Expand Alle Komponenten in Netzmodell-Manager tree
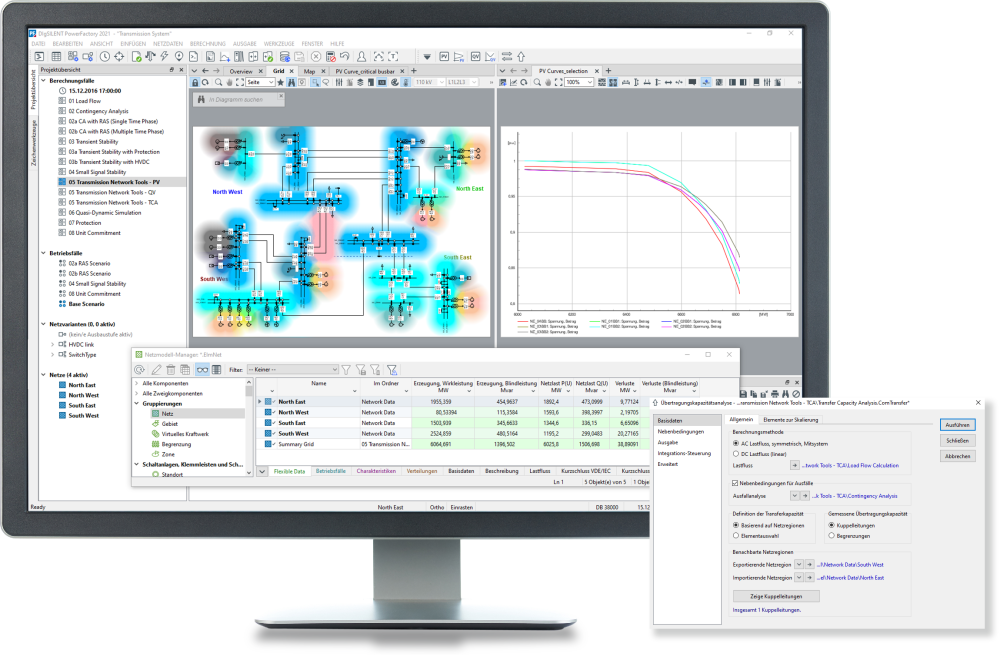This screenshot has width=1000, height=667. 136,383
